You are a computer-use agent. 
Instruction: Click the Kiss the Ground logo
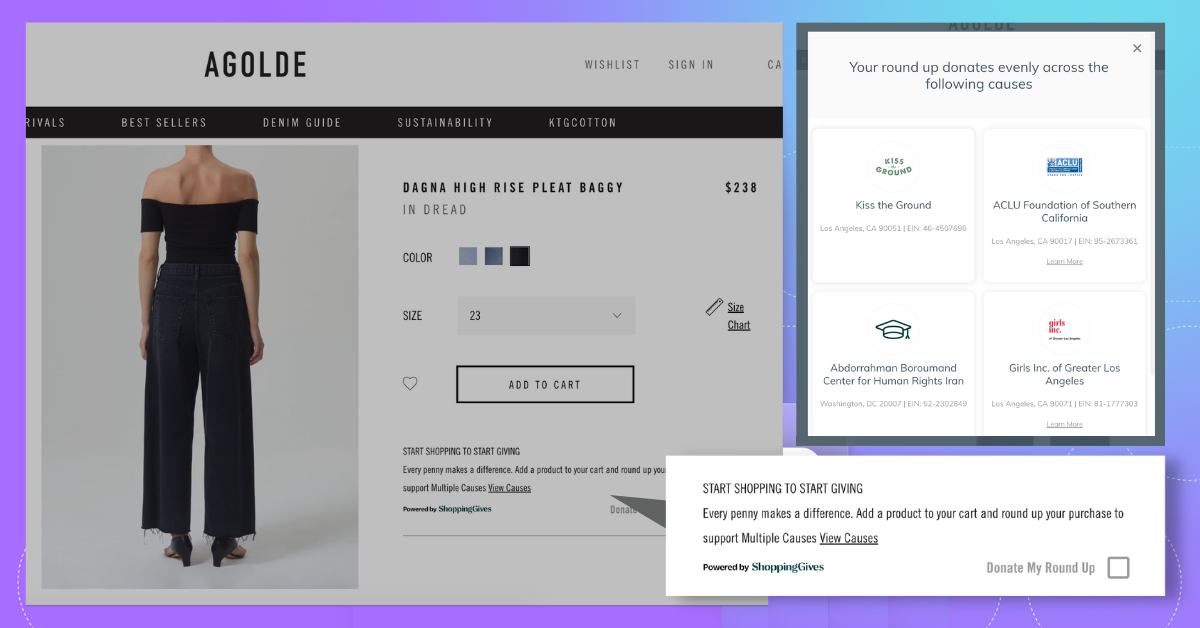click(893, 166)
